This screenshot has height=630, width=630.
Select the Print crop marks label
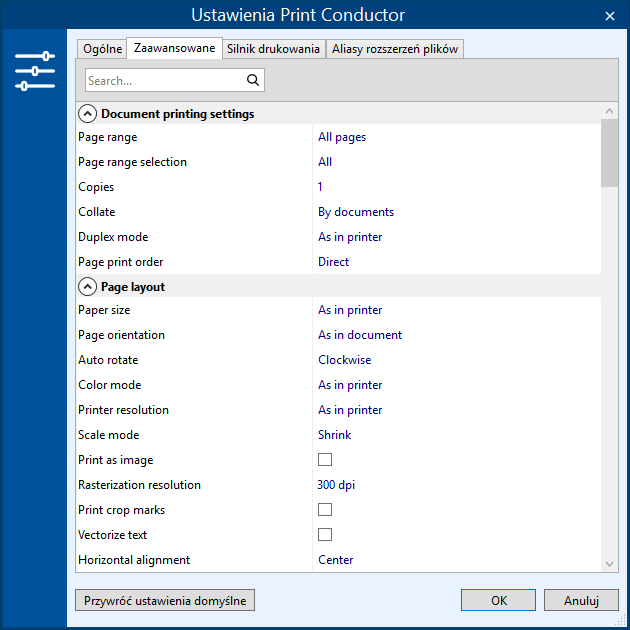121,510
